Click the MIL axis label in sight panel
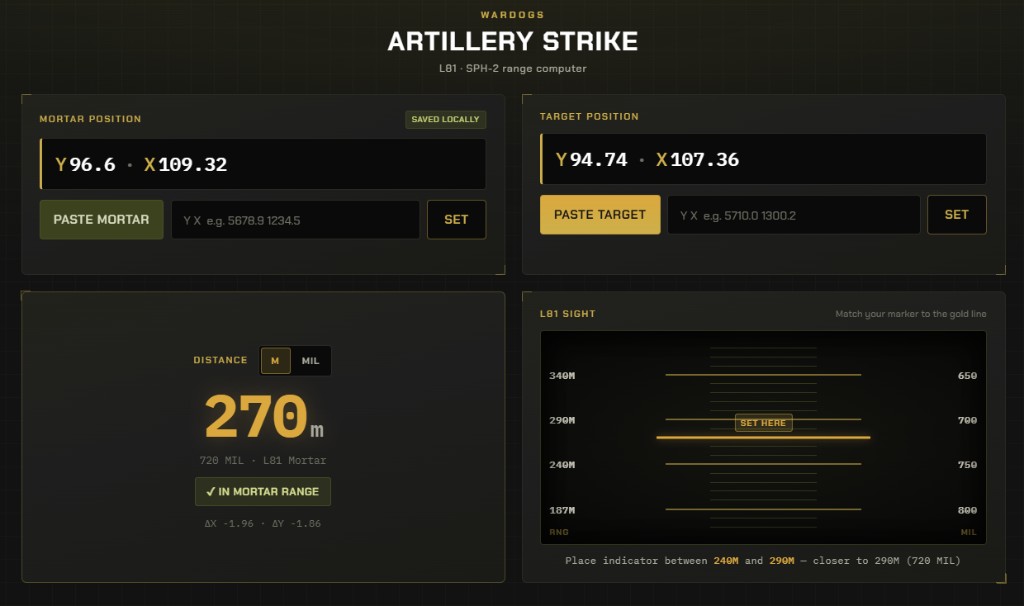Screen dimensions: 1024x606 968,532
